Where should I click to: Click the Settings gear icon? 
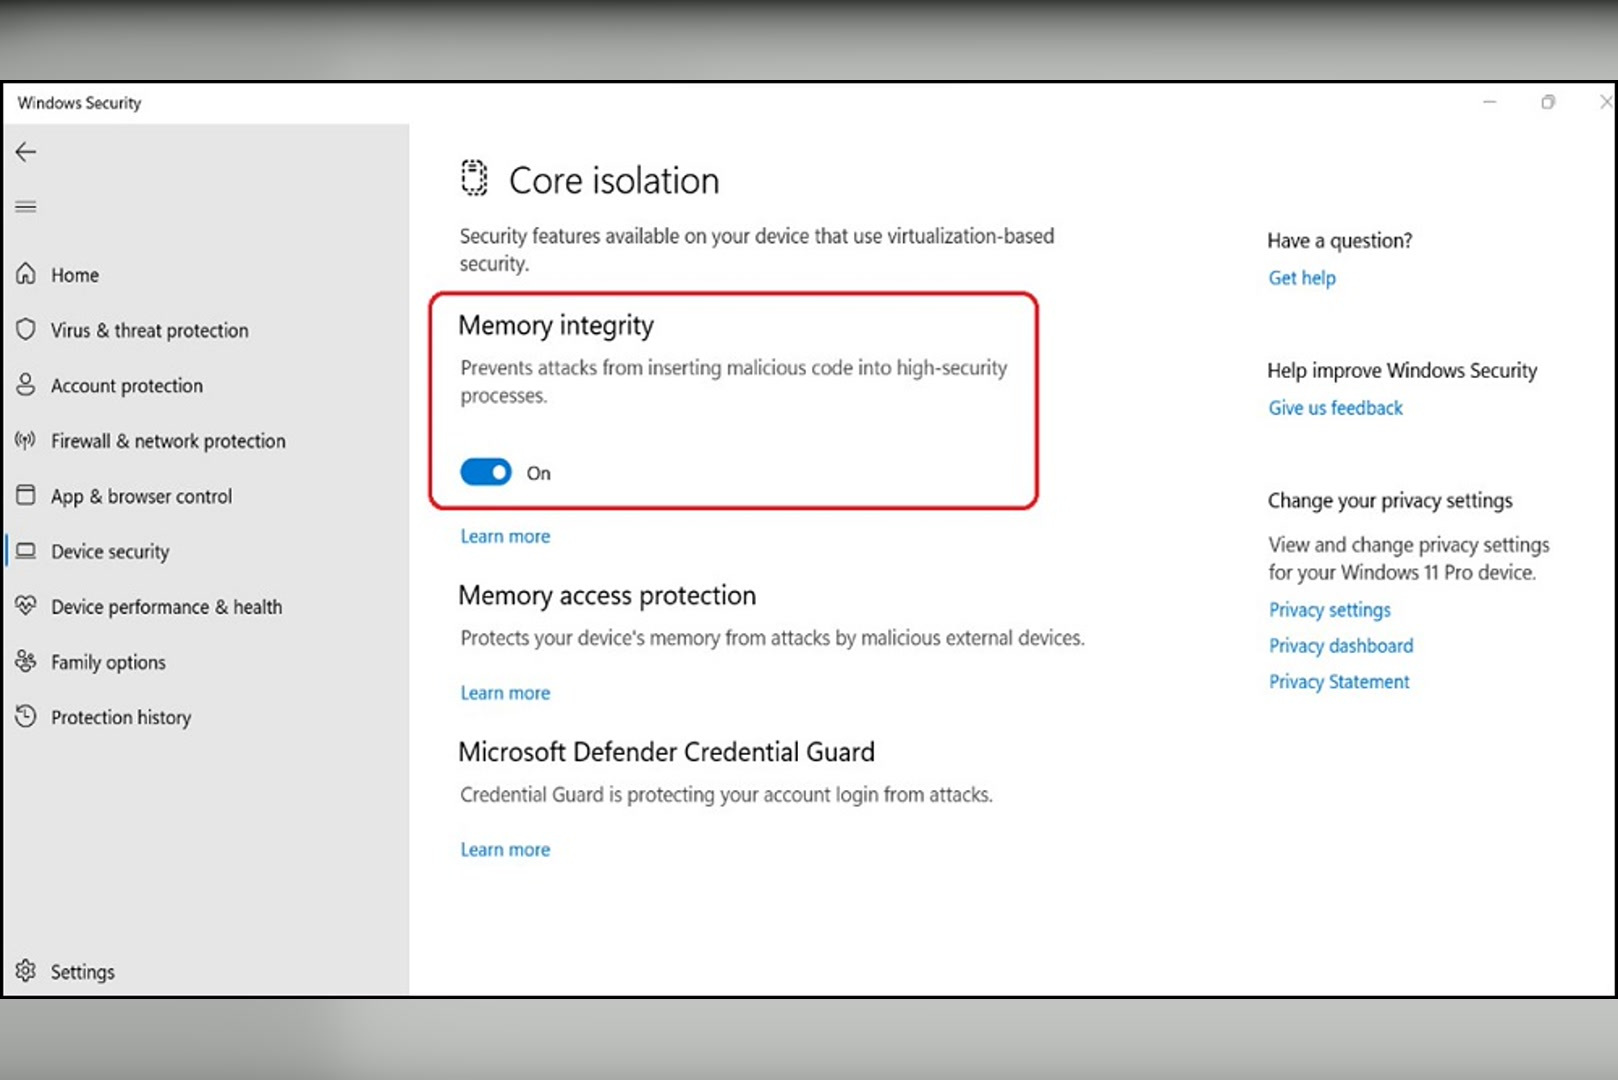pyautogui.click(x=26, y=971)
